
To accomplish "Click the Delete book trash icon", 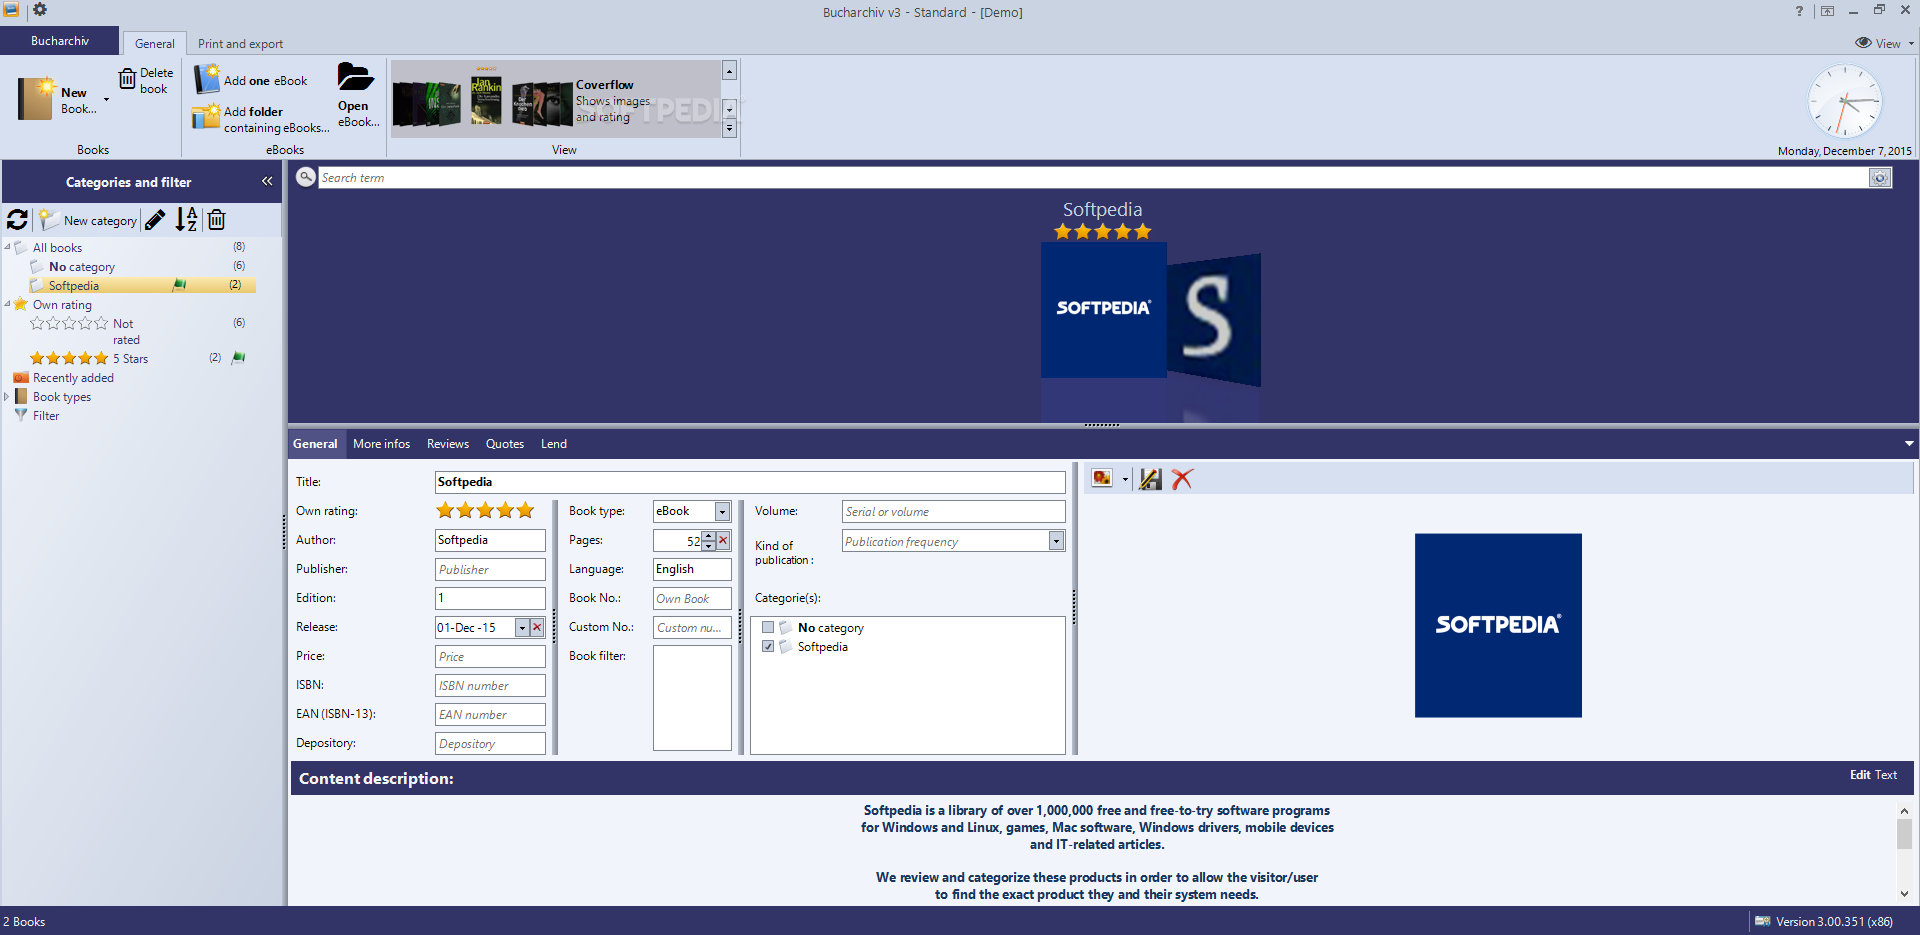I will [127, 78].
